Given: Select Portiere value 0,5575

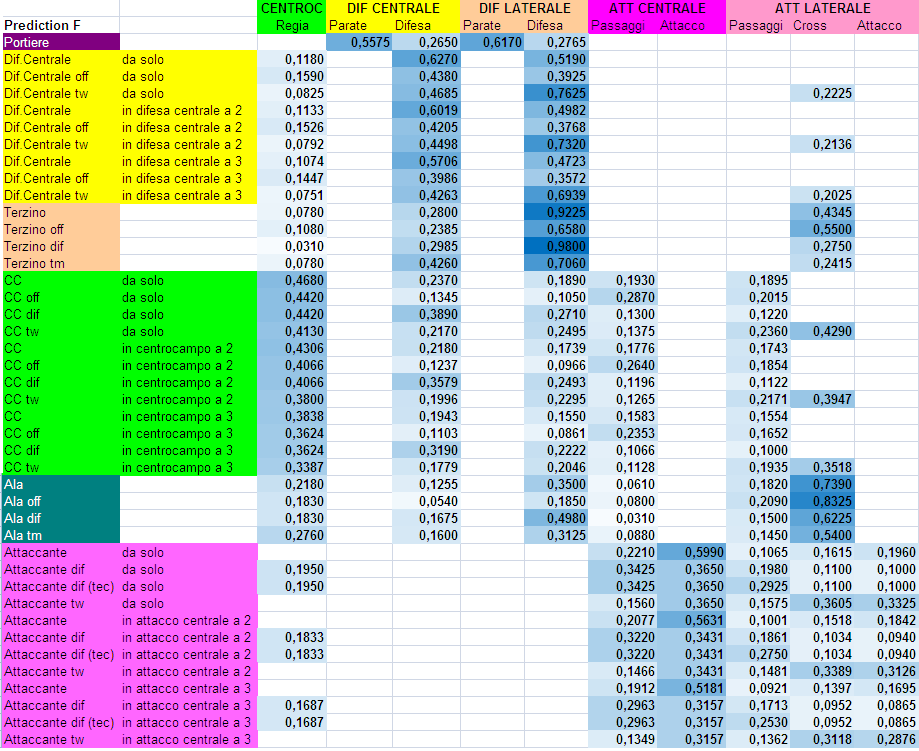Looking at the screenshot, I should click(359, 42).
